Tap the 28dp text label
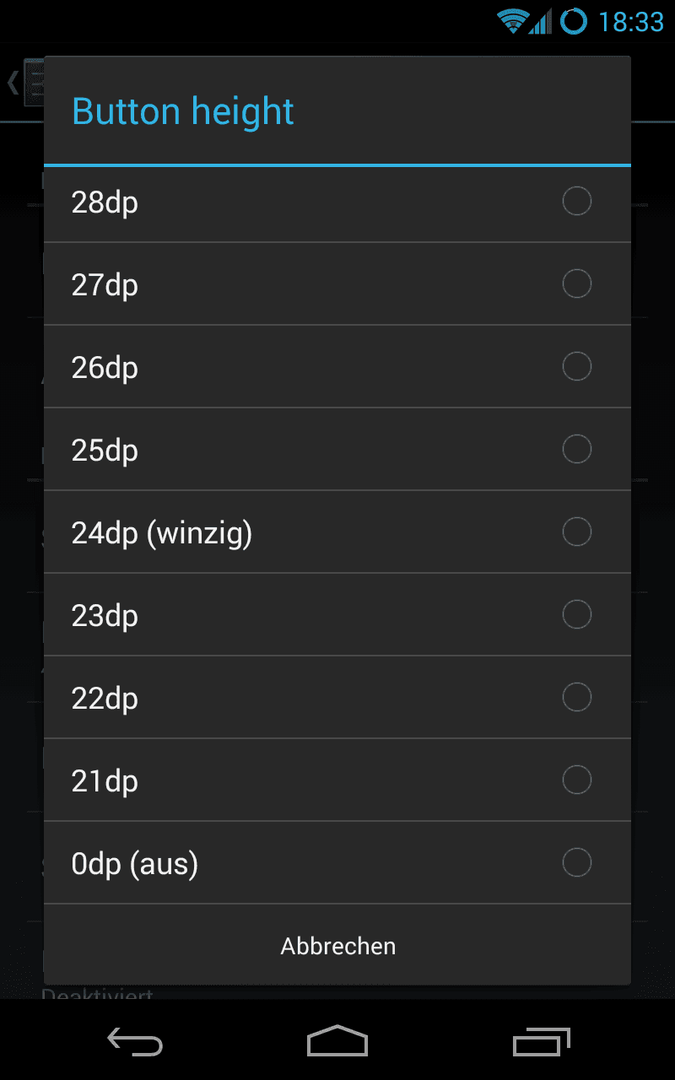Screen dimensions: 675x1080 click(105, 204)
